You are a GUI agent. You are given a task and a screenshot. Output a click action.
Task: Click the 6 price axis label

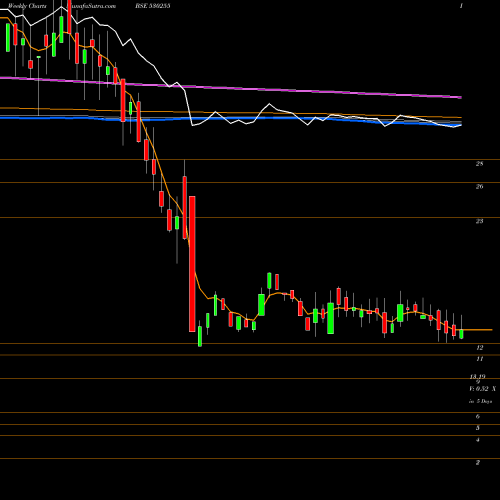click(x=478, y=416)
